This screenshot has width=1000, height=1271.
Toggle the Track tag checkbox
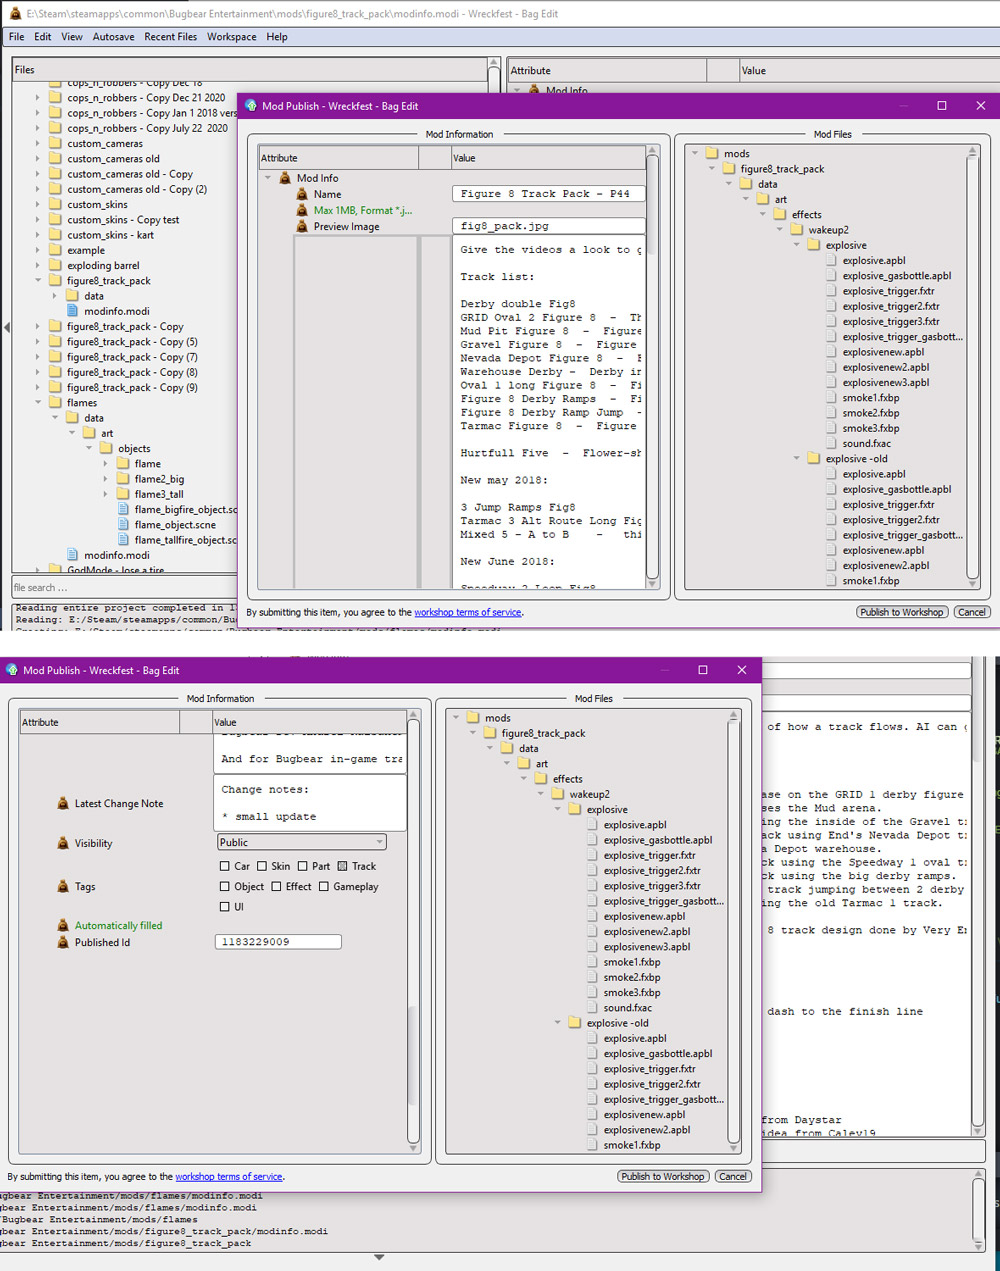(342, 866)
